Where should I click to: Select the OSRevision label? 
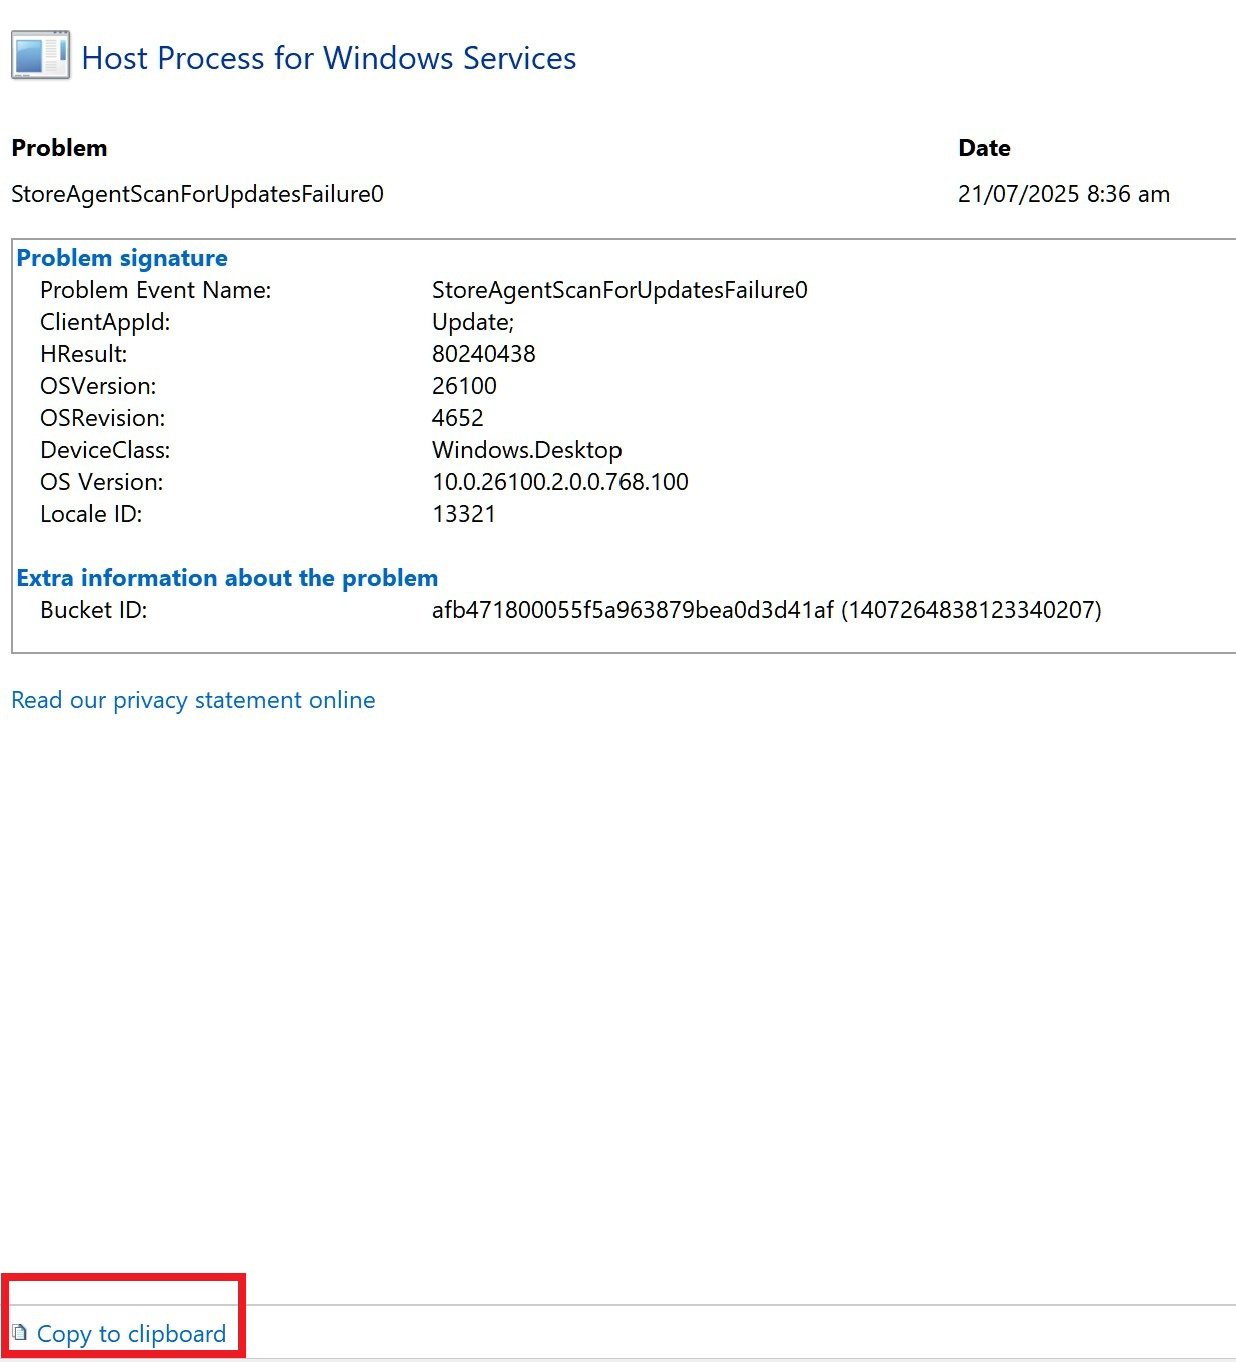(x=103, y=418)
